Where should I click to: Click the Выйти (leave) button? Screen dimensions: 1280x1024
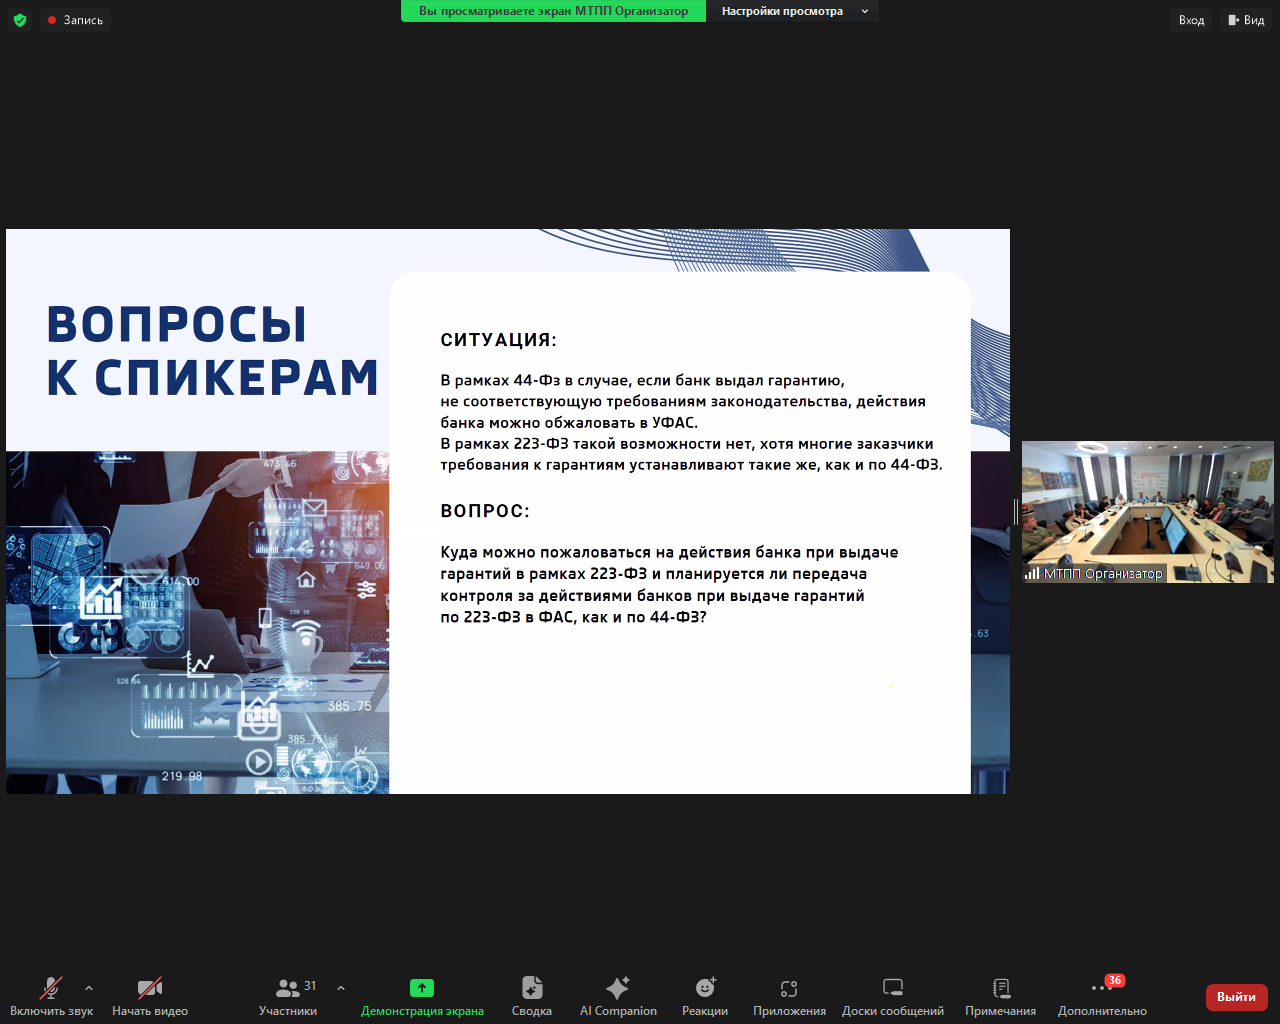coord(1236,997)
